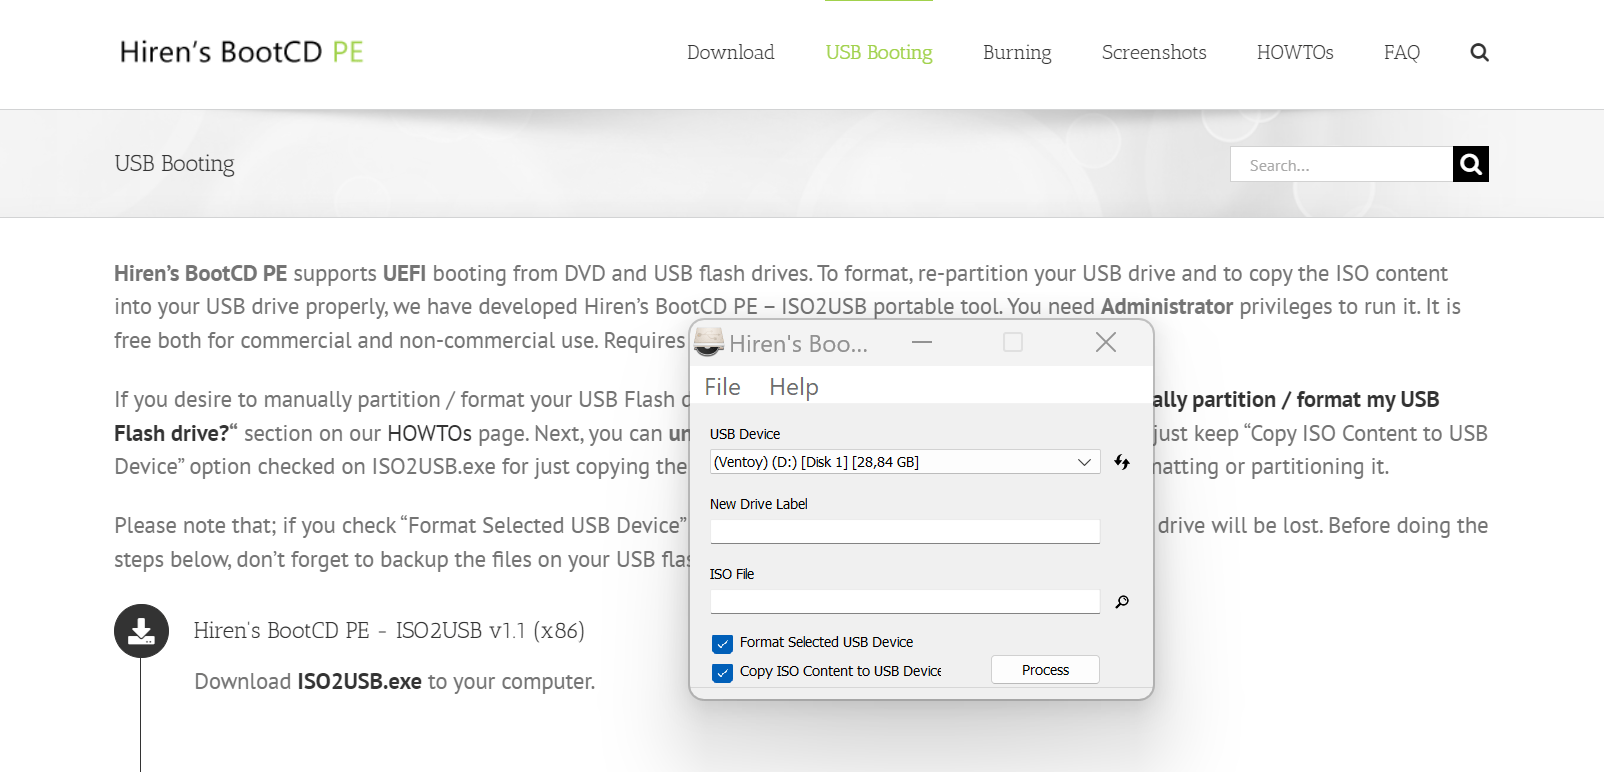Open the FAQ nav item
This screenshot has height=772, width=1604.
[1401, 53]
